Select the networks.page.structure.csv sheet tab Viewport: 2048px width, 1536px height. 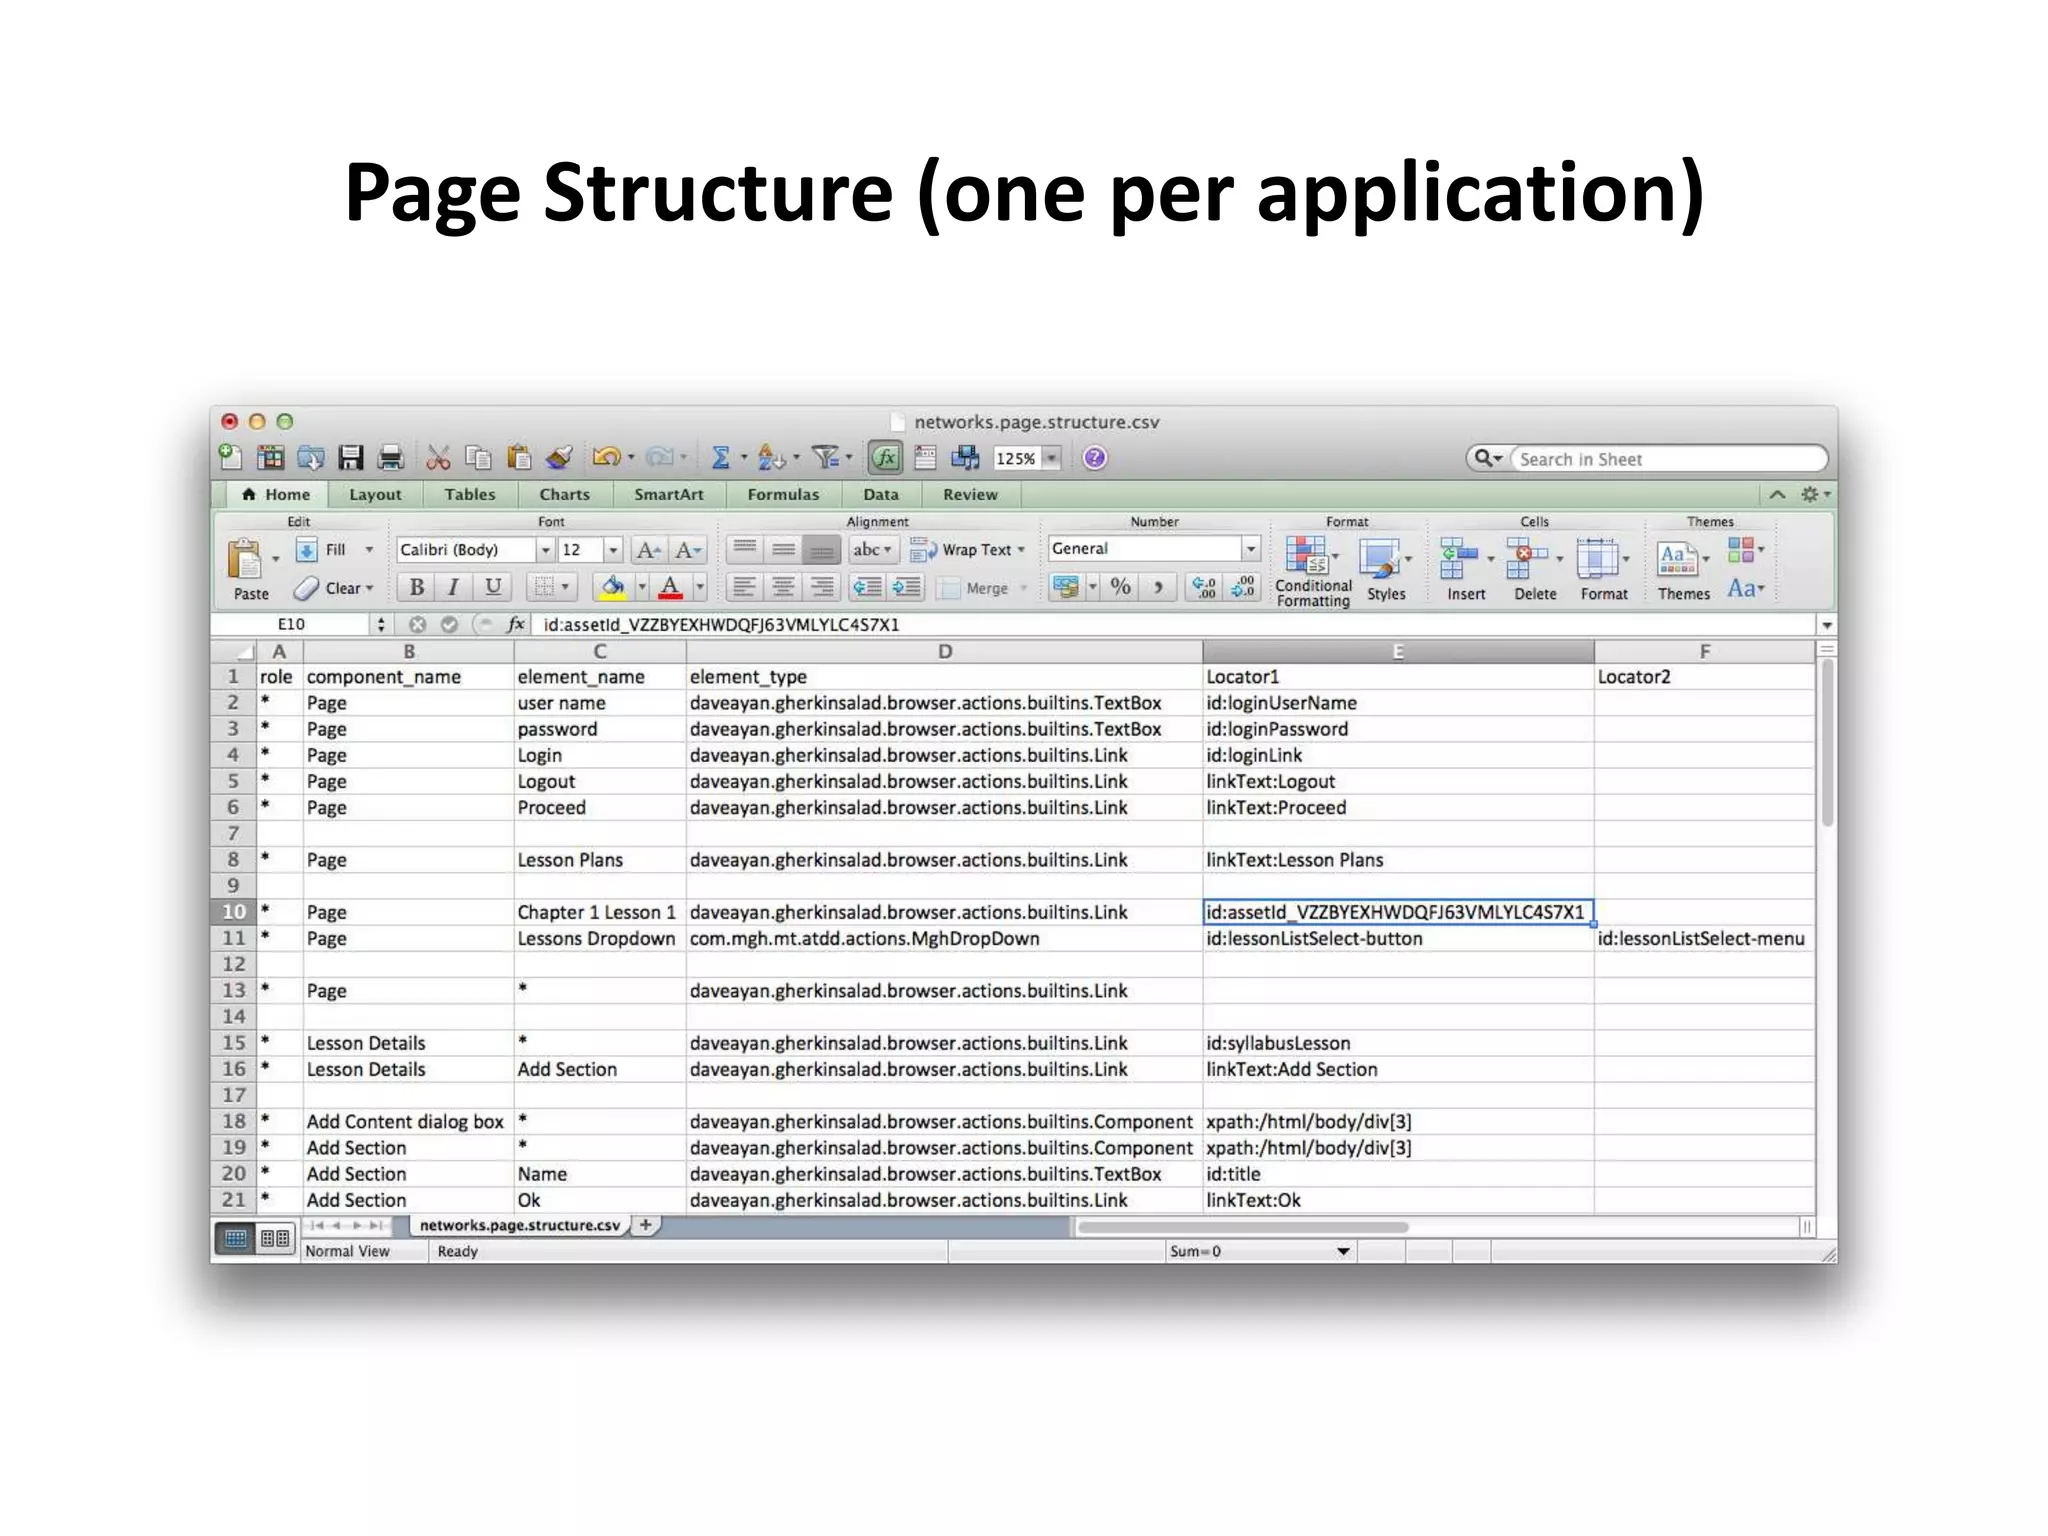(x=519, y=1225)
